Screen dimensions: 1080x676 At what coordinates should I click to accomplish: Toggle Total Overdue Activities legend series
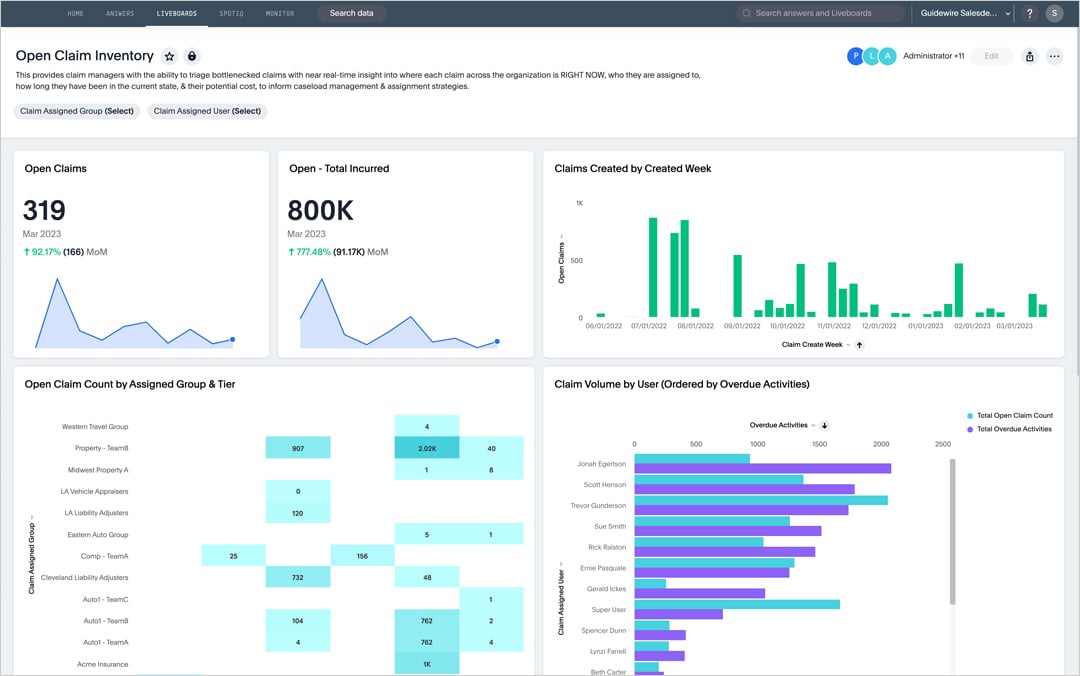[1009, 429]
